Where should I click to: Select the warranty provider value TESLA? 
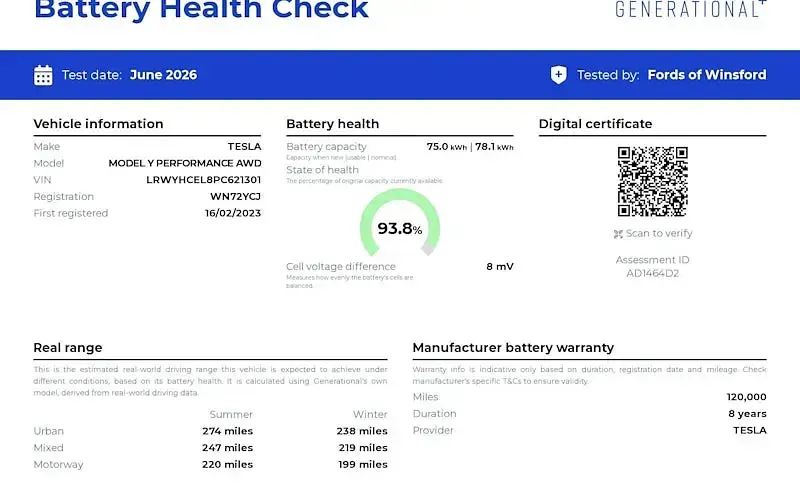tap(750, 431)
